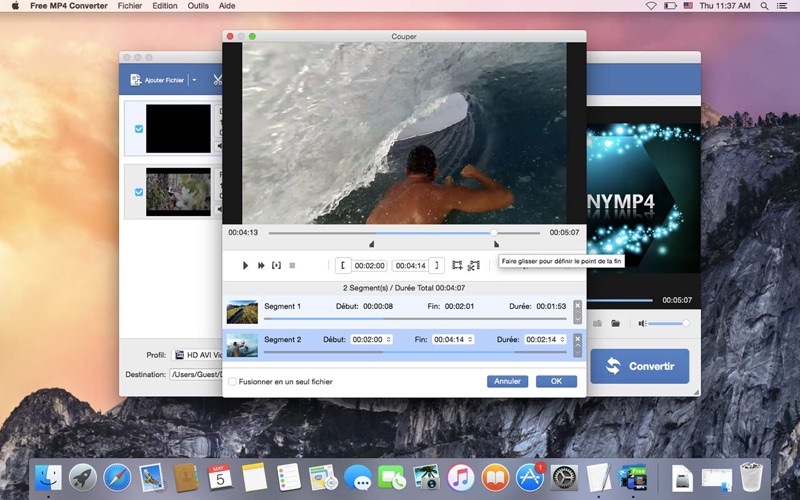Open the Edition menu

pos(164,6)
